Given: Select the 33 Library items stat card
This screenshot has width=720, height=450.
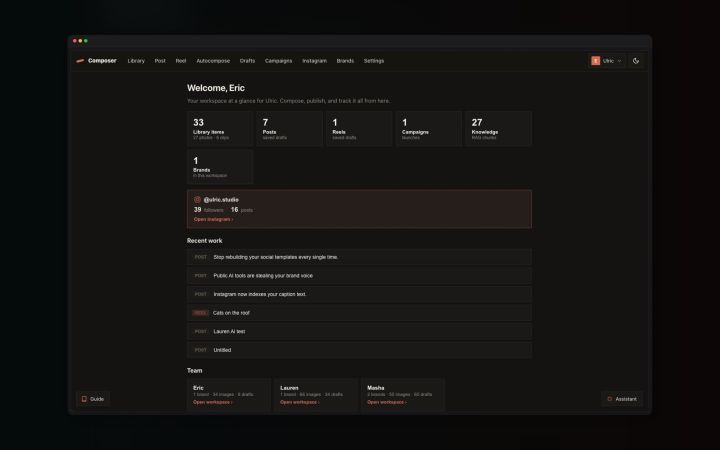Looking at the screenshot, I should 219,129.
